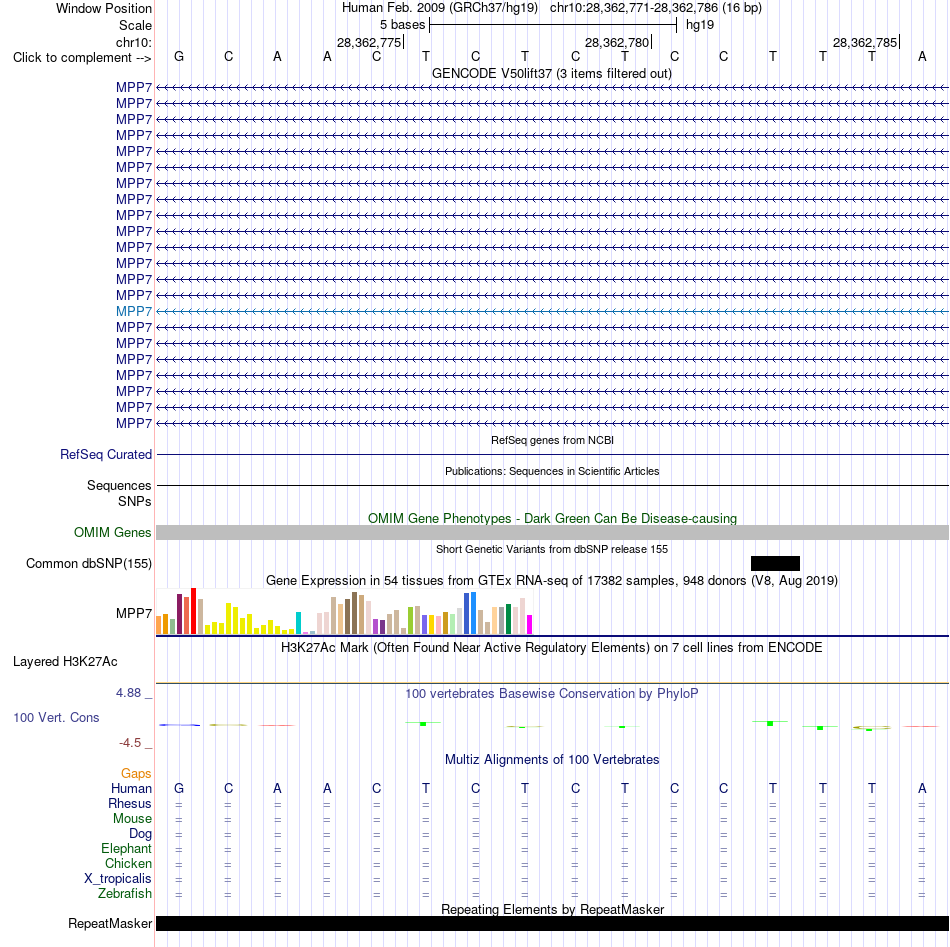Click the gray OMIM Genes item bar

553,533
